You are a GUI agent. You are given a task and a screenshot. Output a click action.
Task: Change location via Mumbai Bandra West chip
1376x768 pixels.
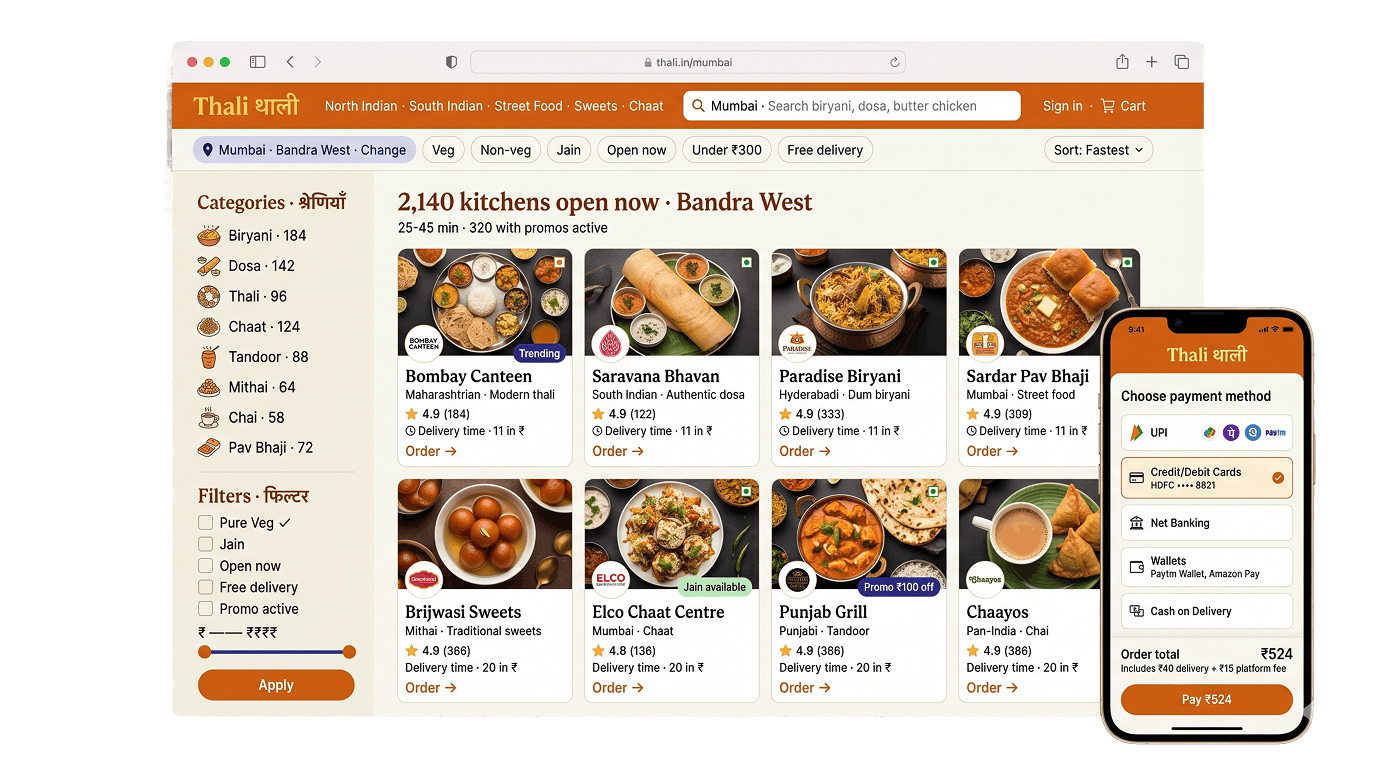point(304,150)
